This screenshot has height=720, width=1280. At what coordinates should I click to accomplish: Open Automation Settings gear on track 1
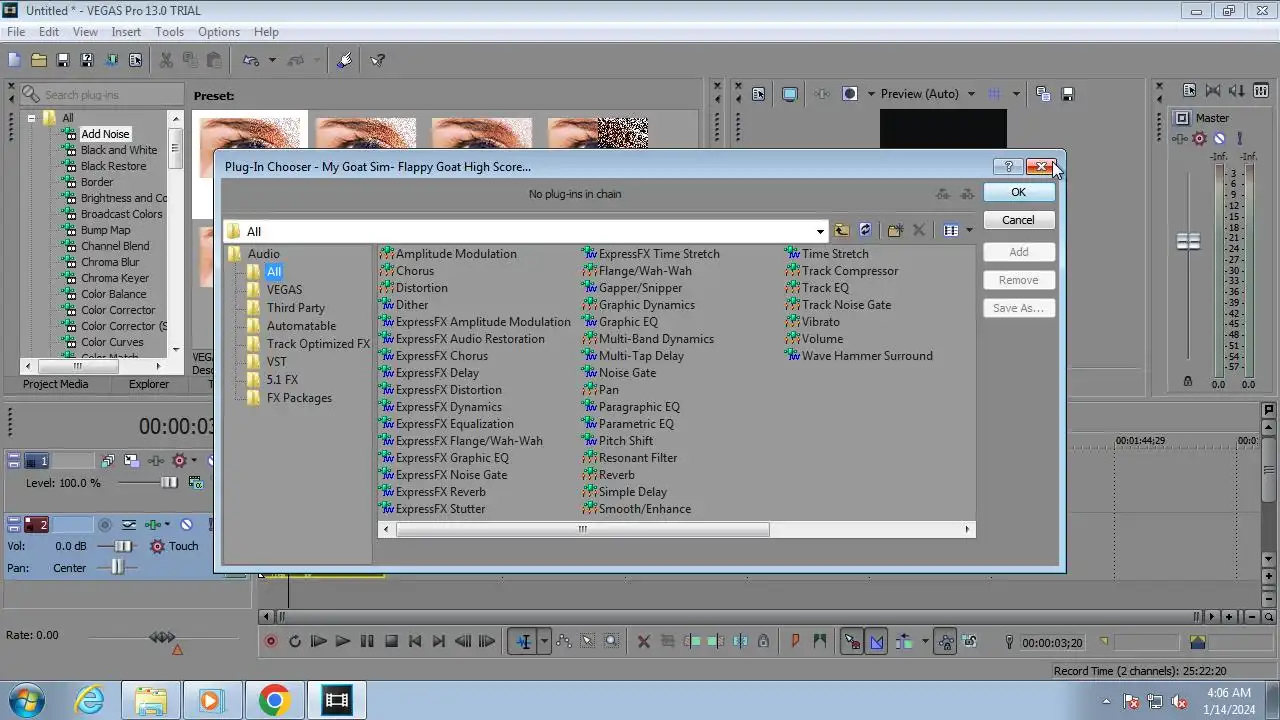click(x=180, y=461)
